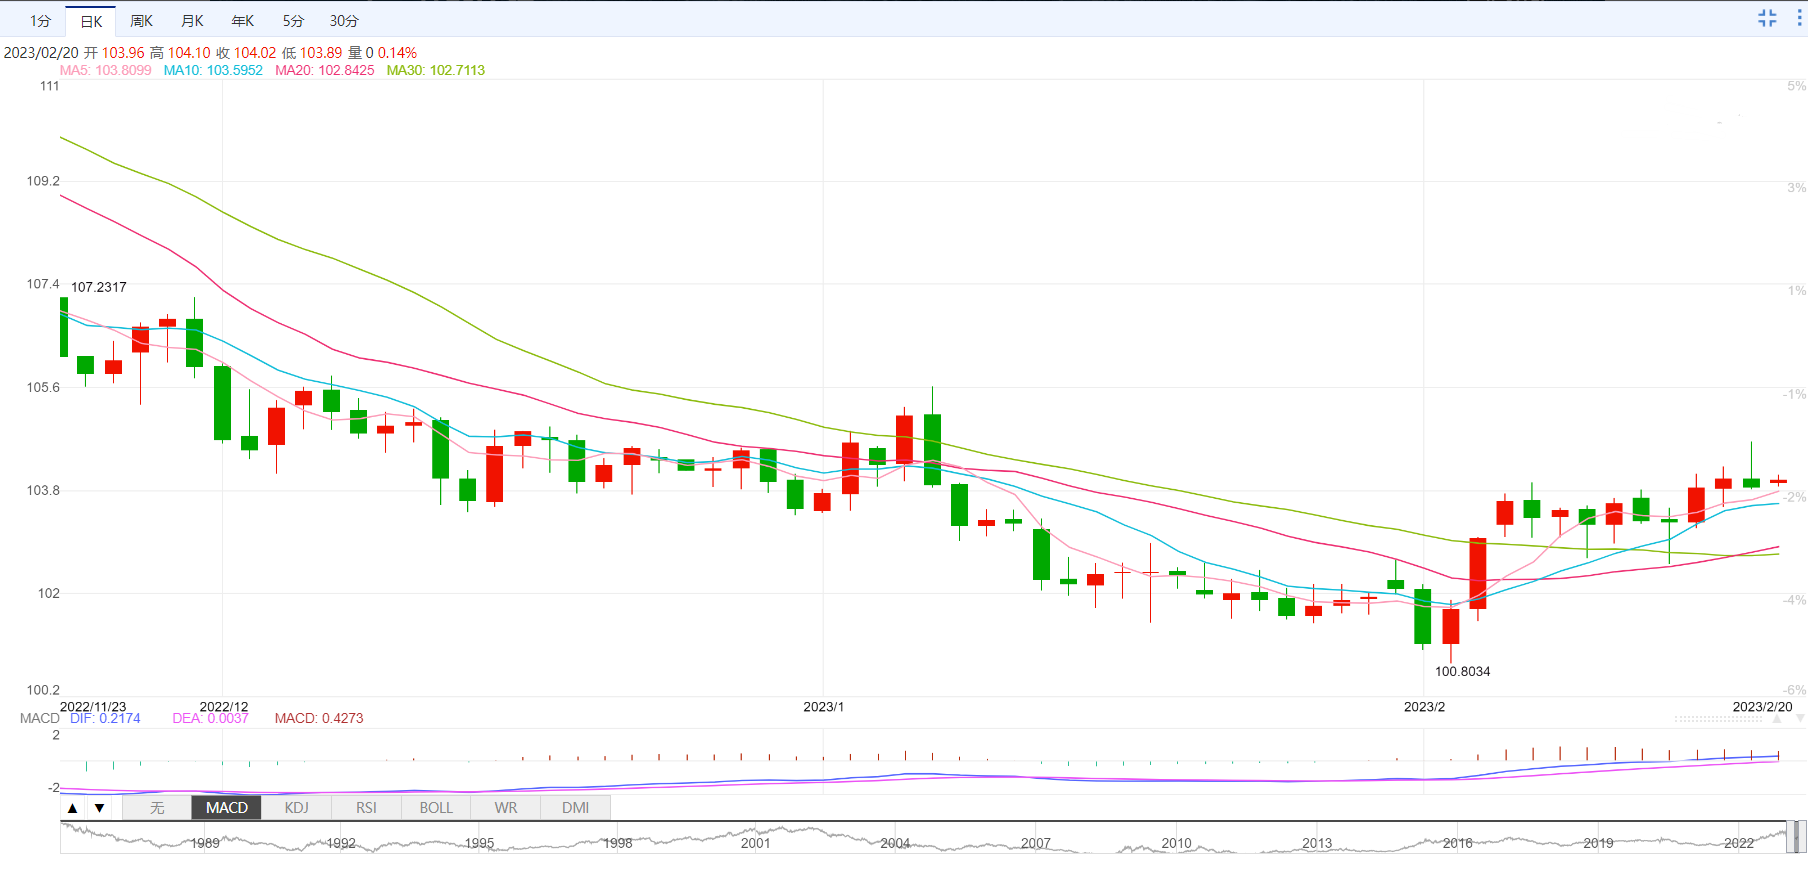Open the three-dot more options menu
This screenshot has width=1808, height=891.
tap(1798, 18)
